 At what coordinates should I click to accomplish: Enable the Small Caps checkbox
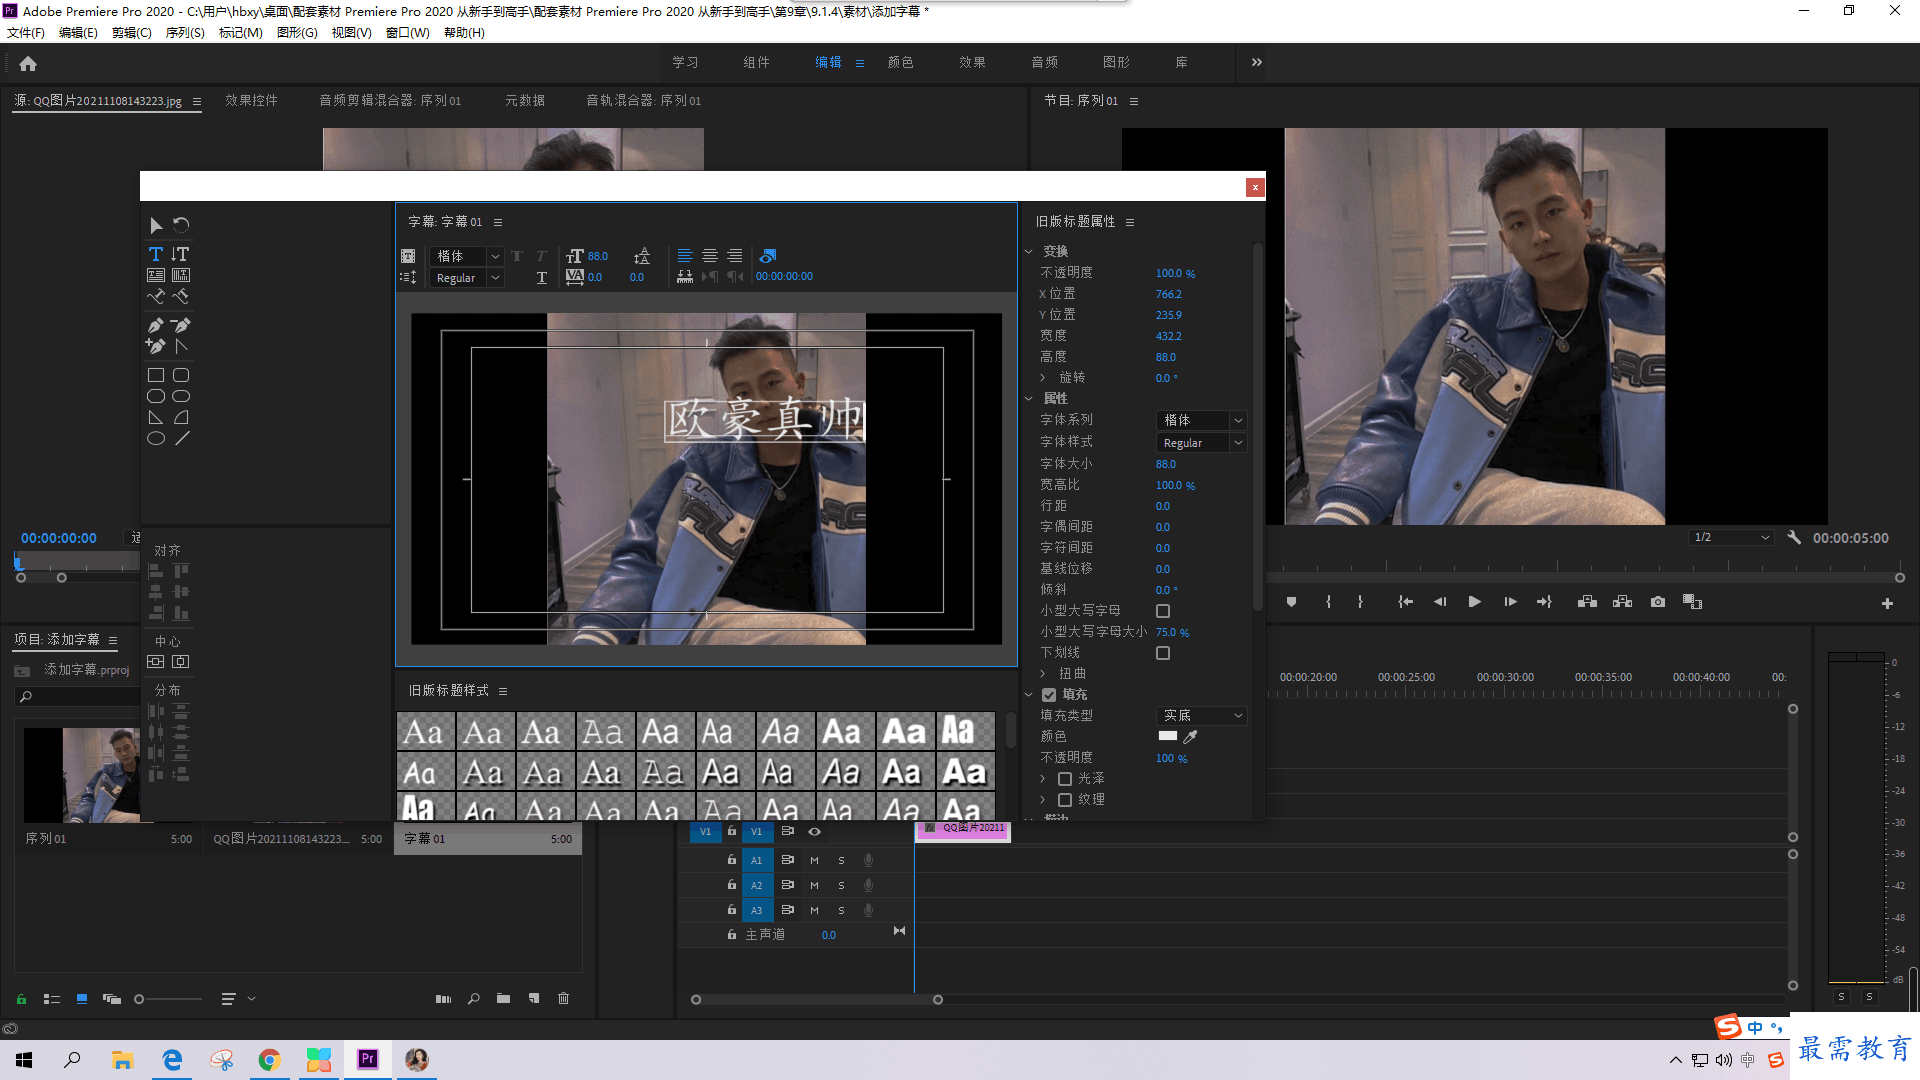click(1163, 611)
